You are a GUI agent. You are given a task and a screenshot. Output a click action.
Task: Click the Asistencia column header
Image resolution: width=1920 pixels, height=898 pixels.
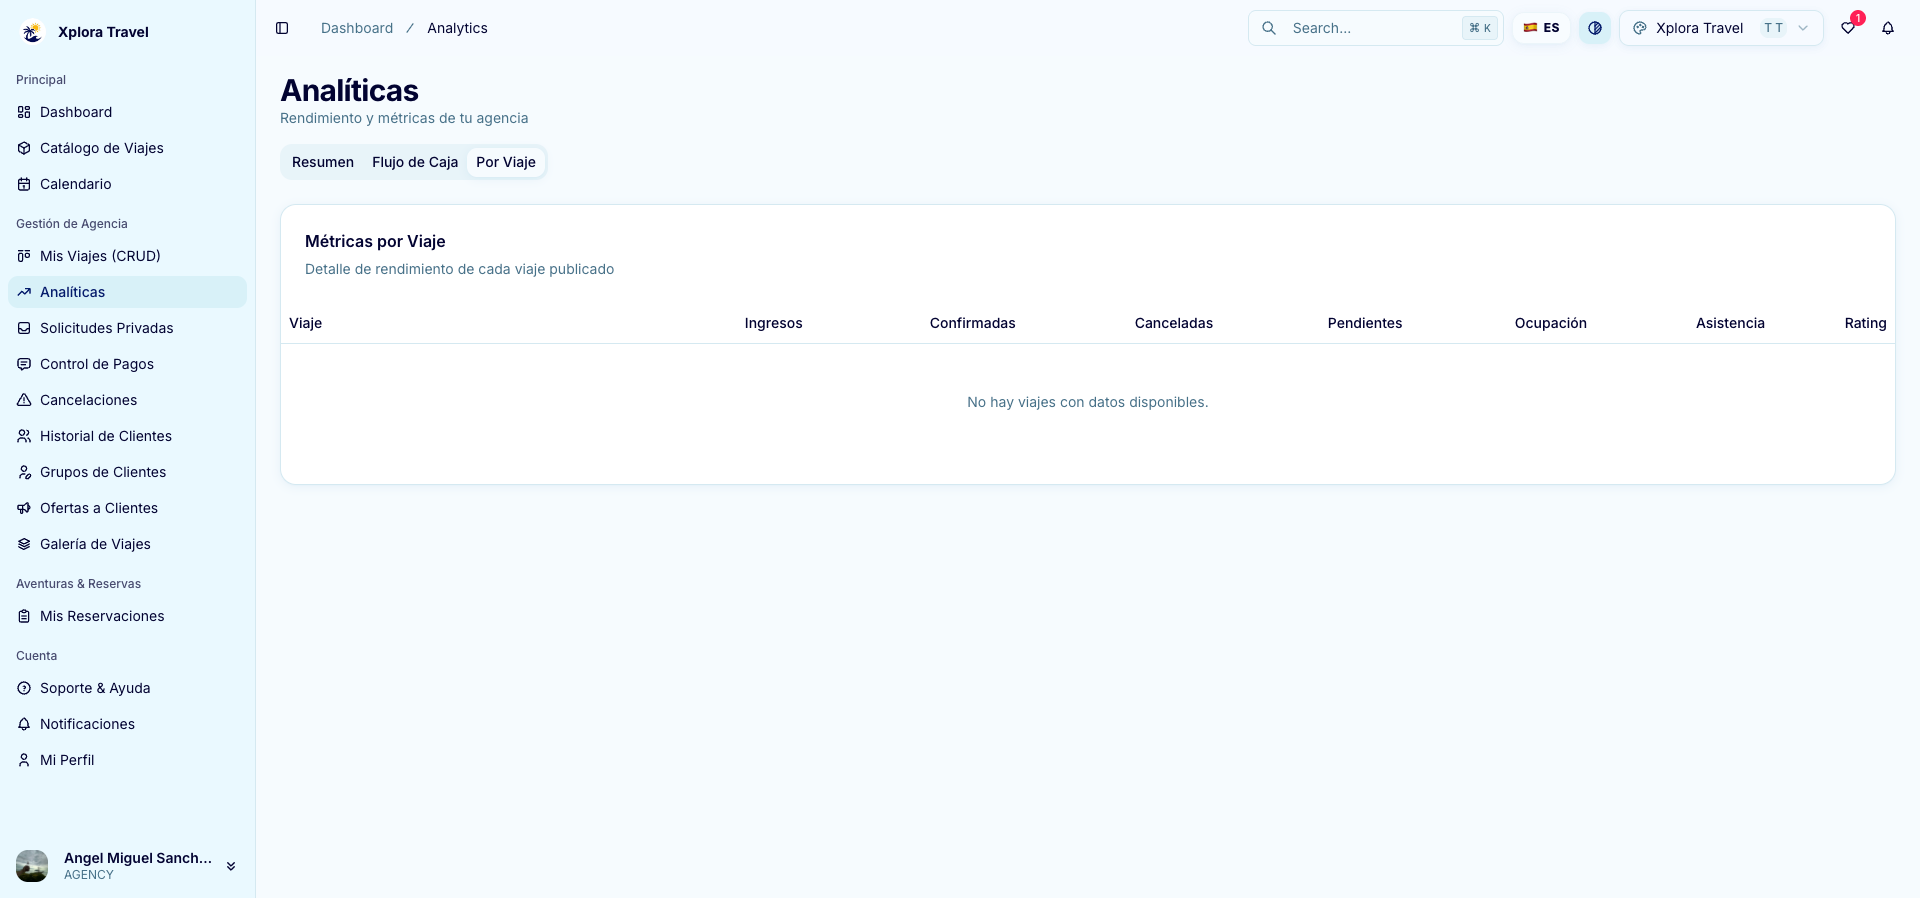point(1730,323)
